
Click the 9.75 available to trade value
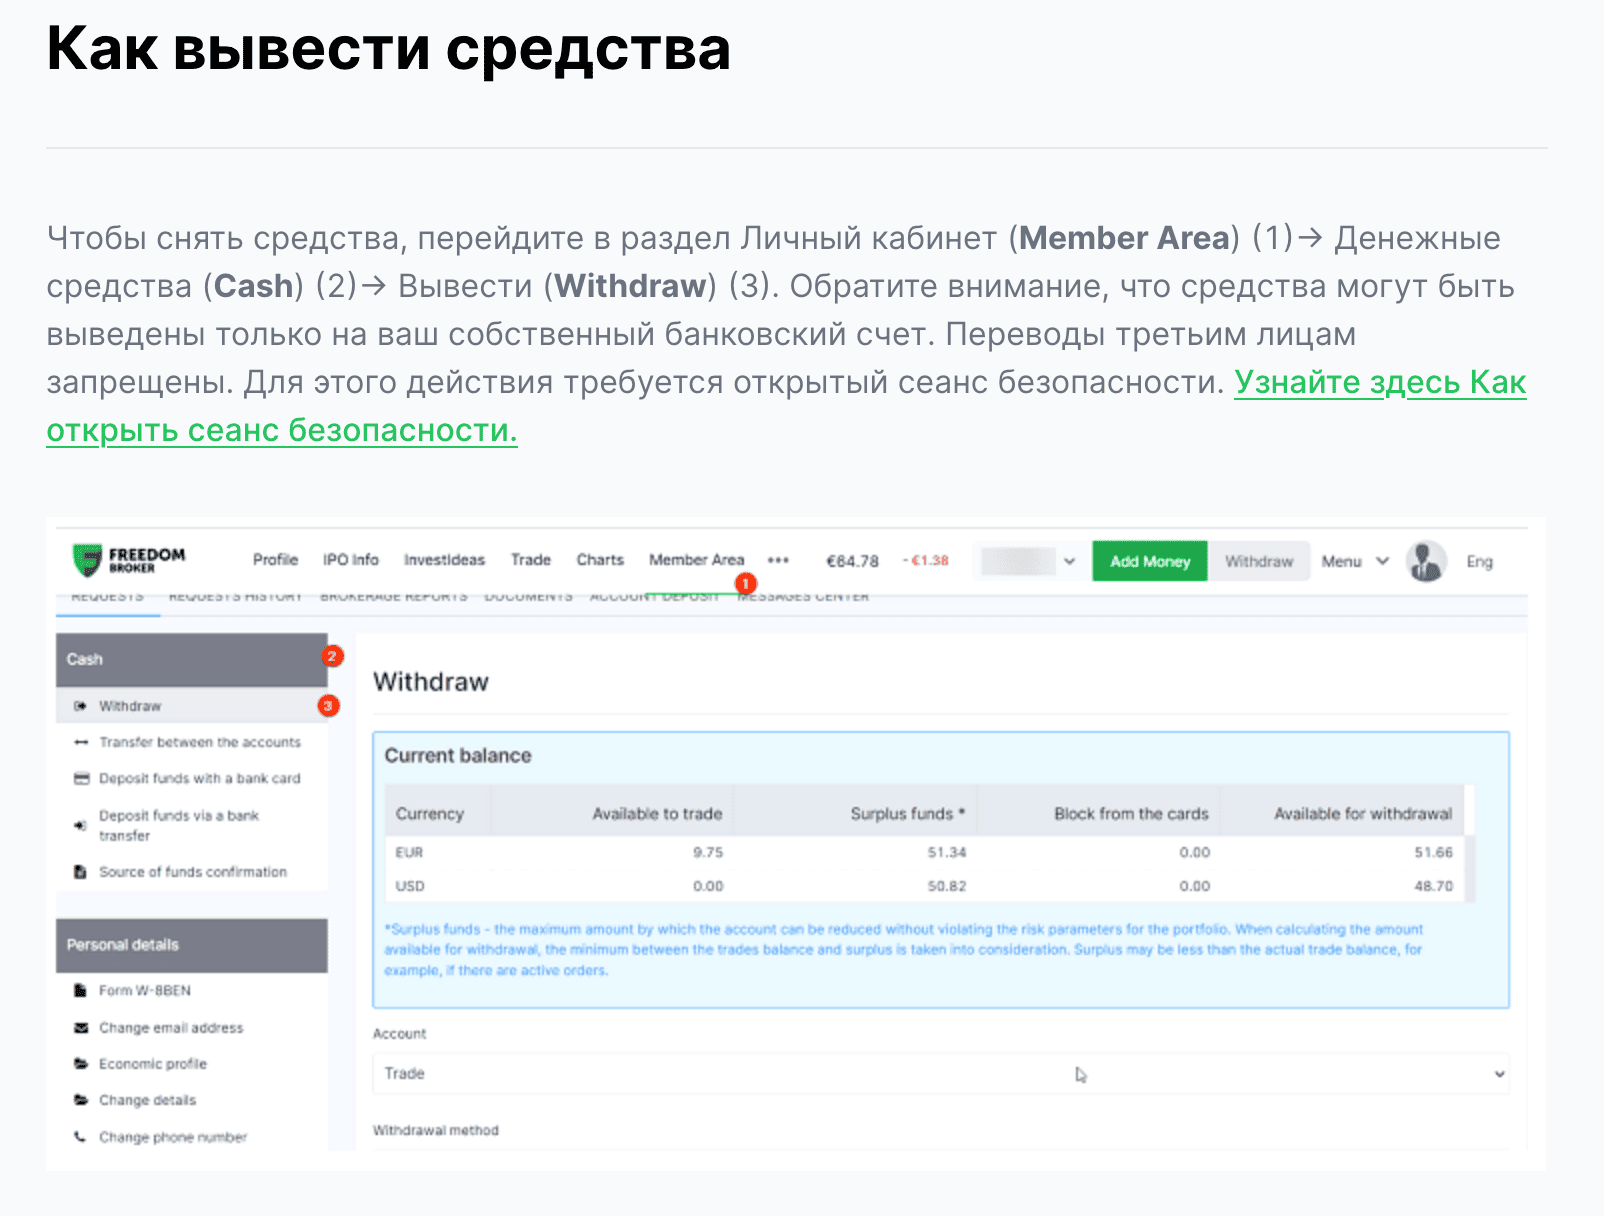coord(708,852)
